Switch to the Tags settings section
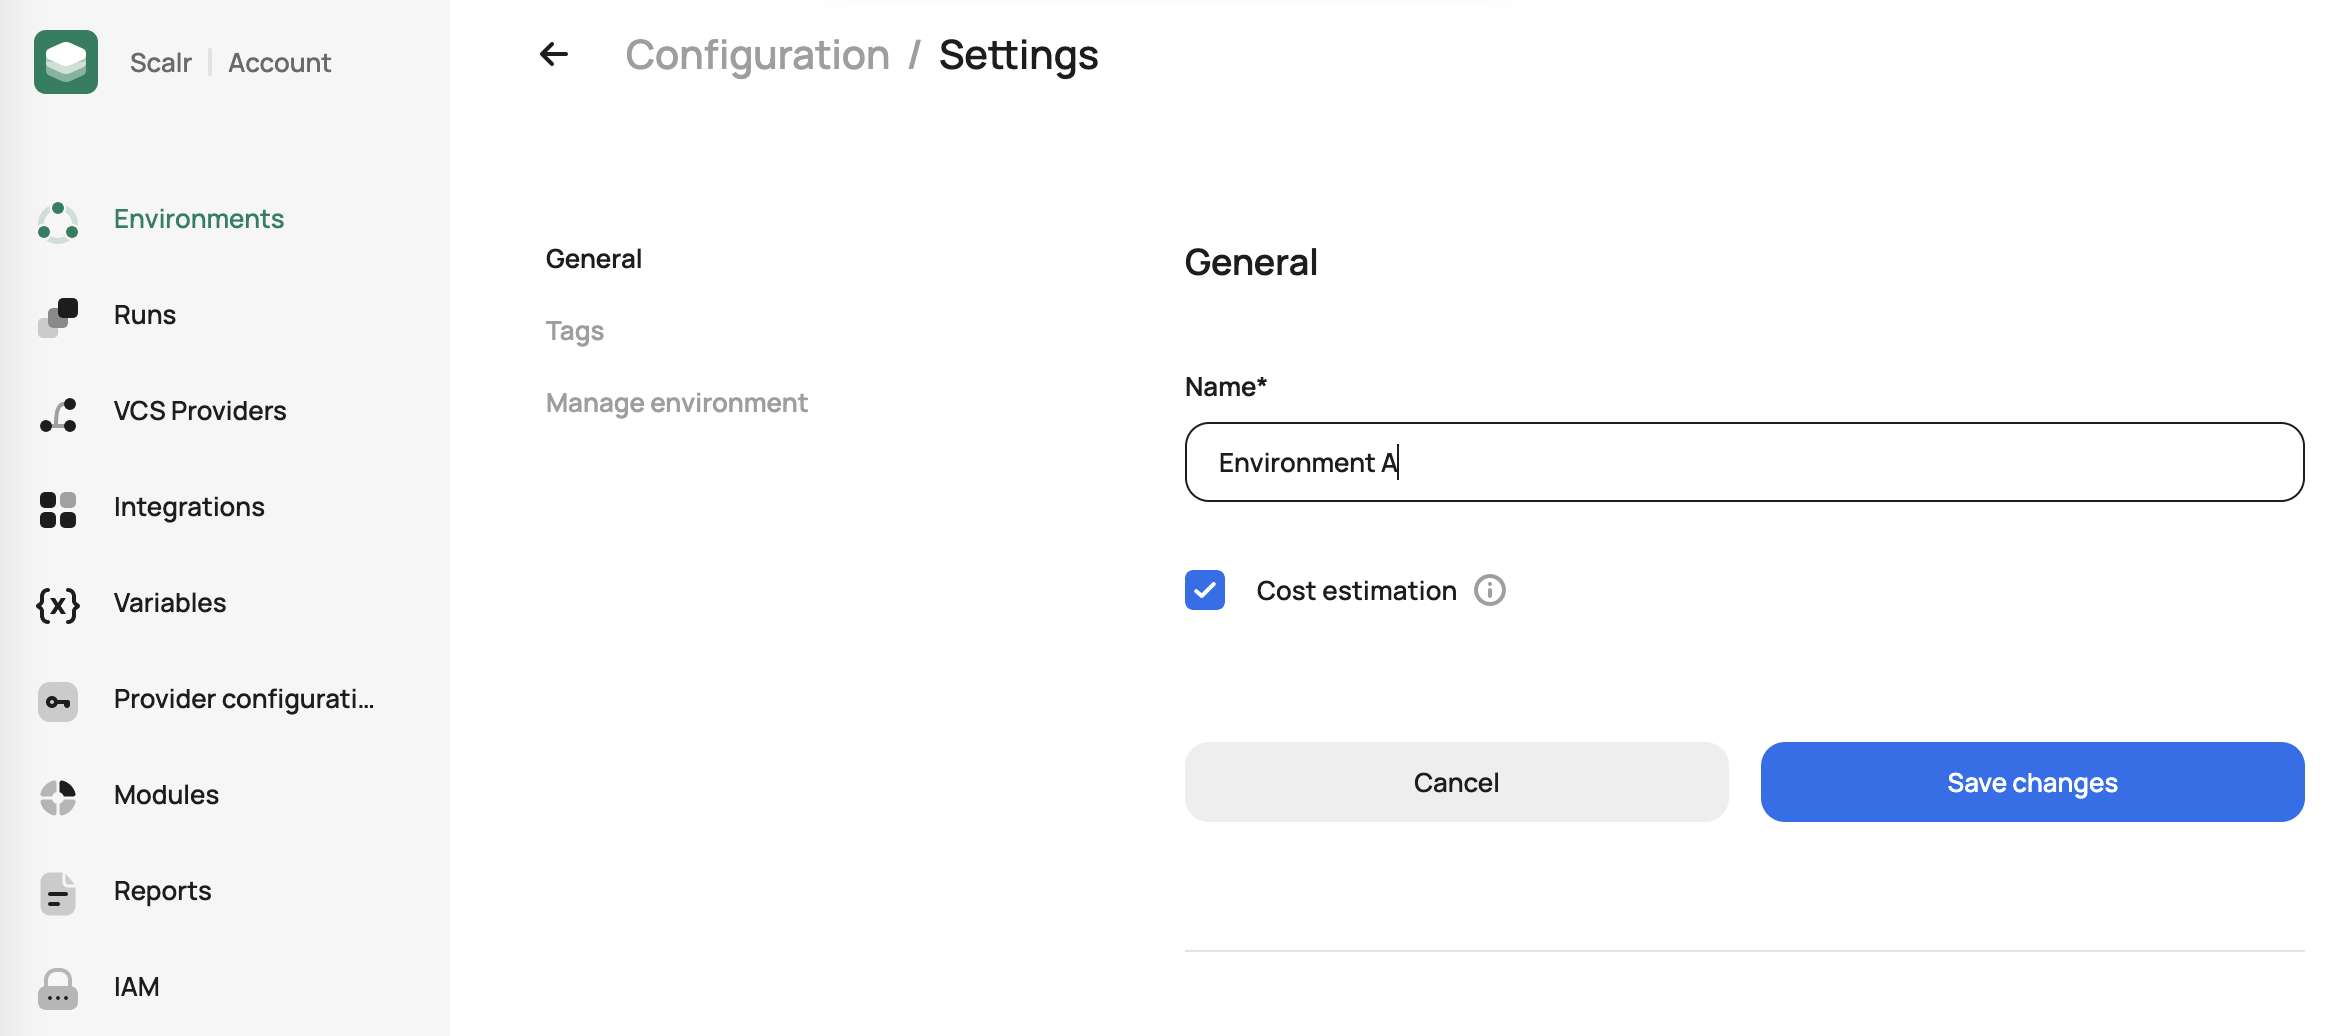2338x1036 pixels. [x=575, y=331]
